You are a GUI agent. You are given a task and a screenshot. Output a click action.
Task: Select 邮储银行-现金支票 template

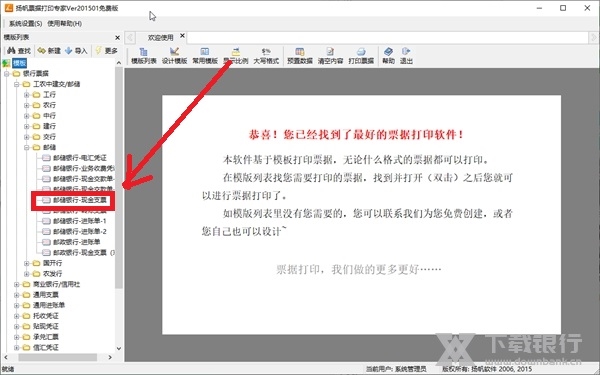coord(80,200)
